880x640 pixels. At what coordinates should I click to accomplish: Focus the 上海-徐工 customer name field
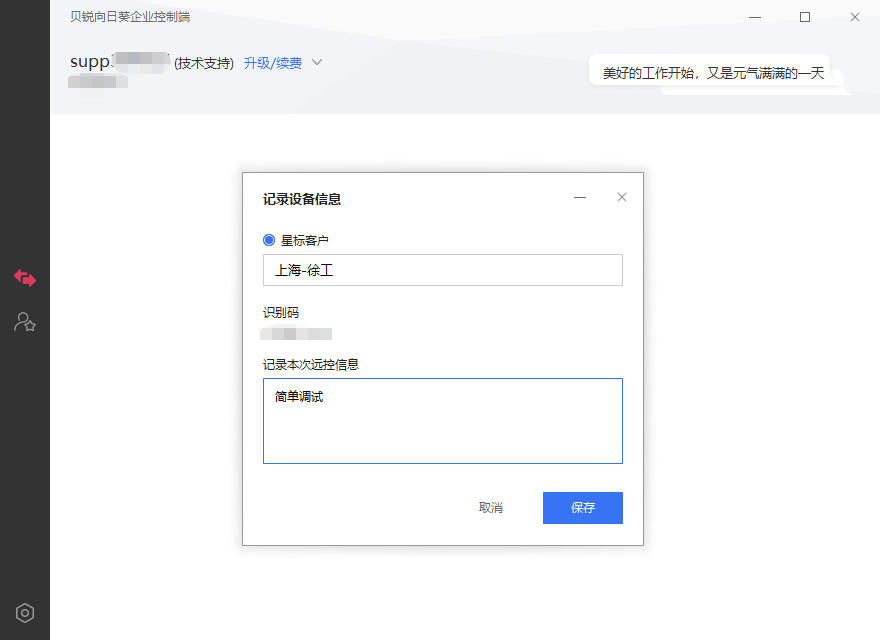443,270
